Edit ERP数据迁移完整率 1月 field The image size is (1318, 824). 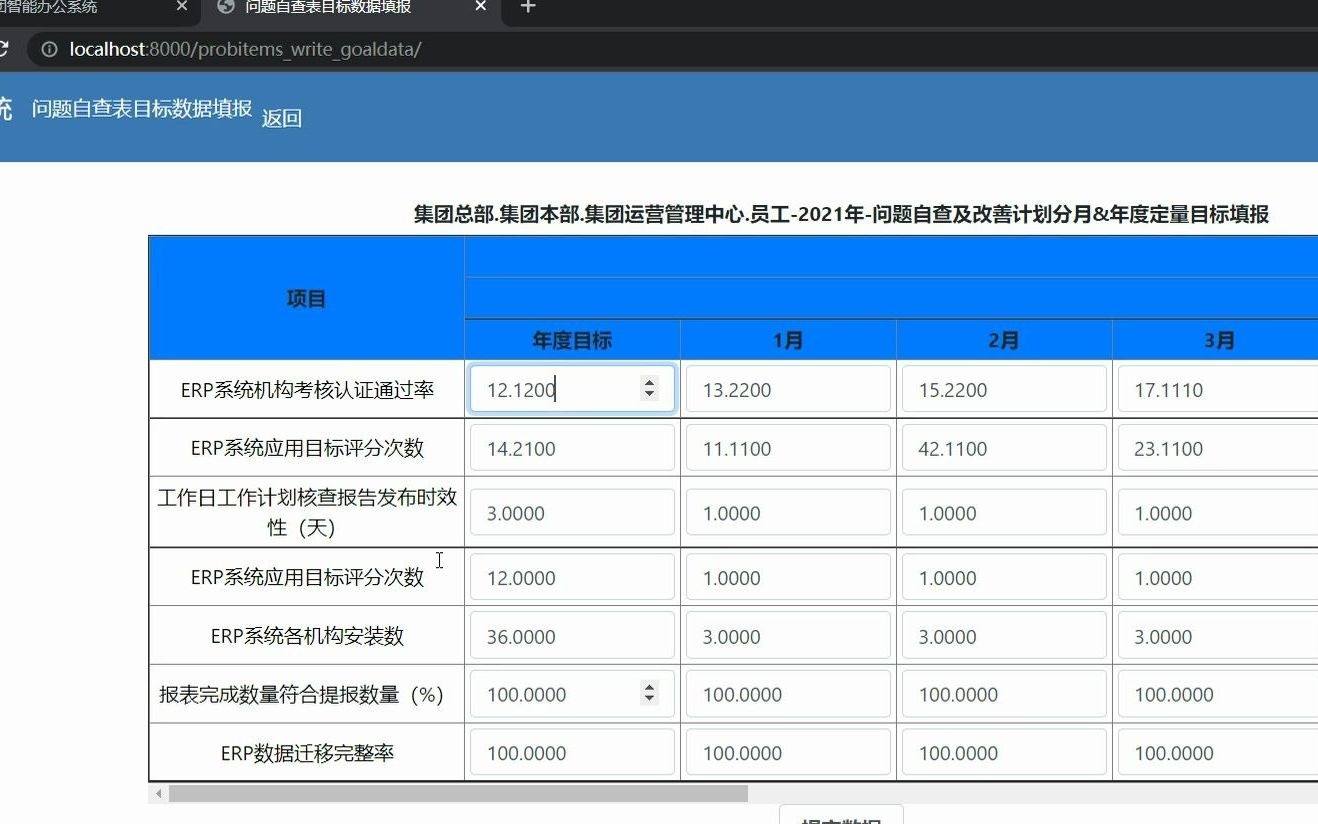(788, 753)
